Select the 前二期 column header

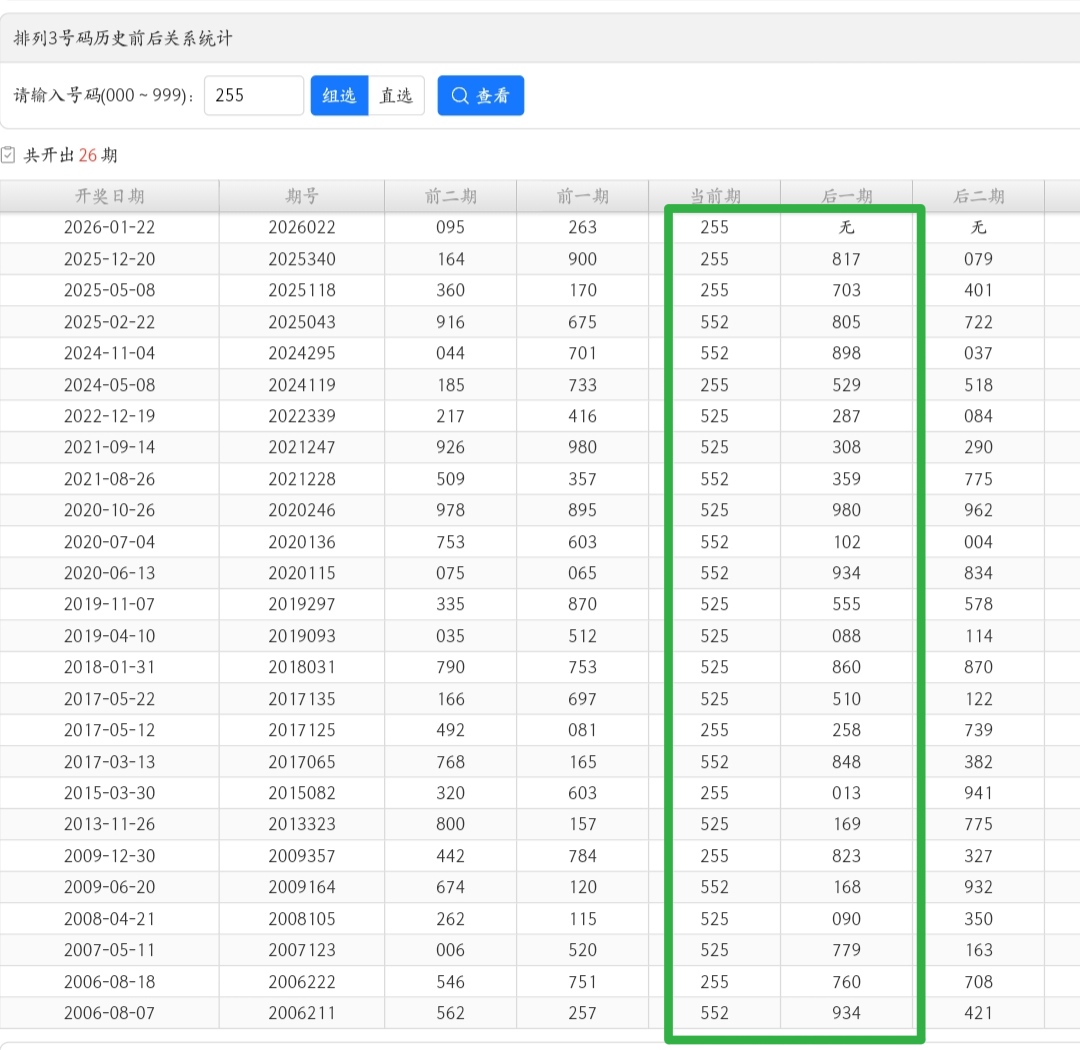click(x=450, y=196)
